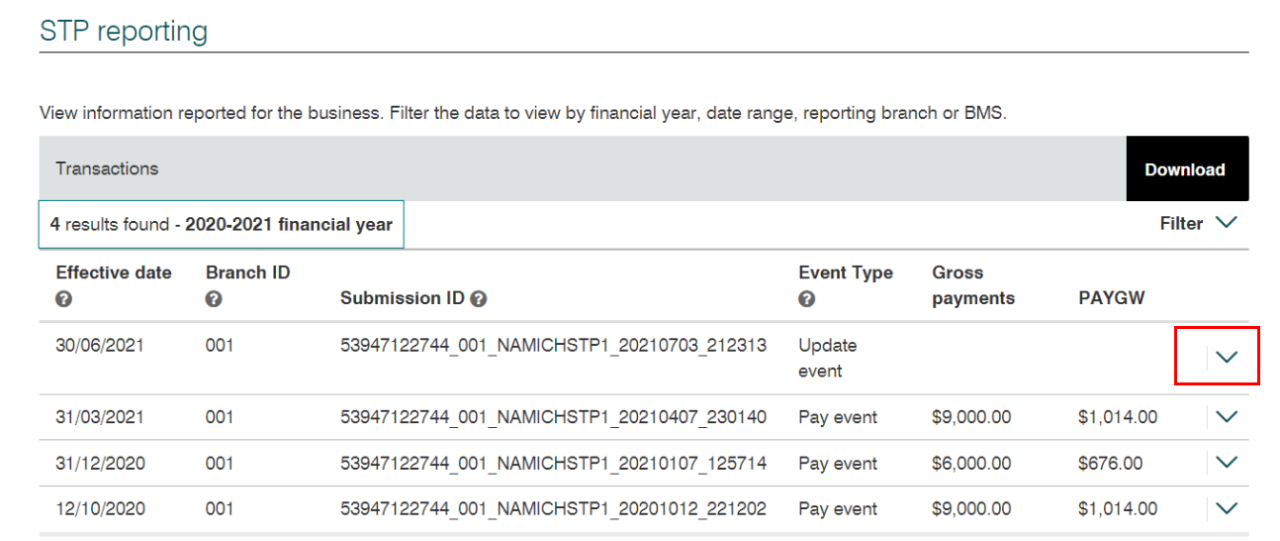Screen dimensions: 1280x541
Task: Open help icon under Effective date
Action: pyautogui.click(x=63, y=299)
